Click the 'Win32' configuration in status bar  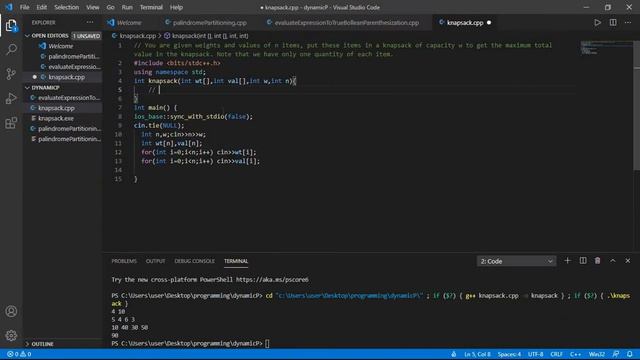click(596, 354)
